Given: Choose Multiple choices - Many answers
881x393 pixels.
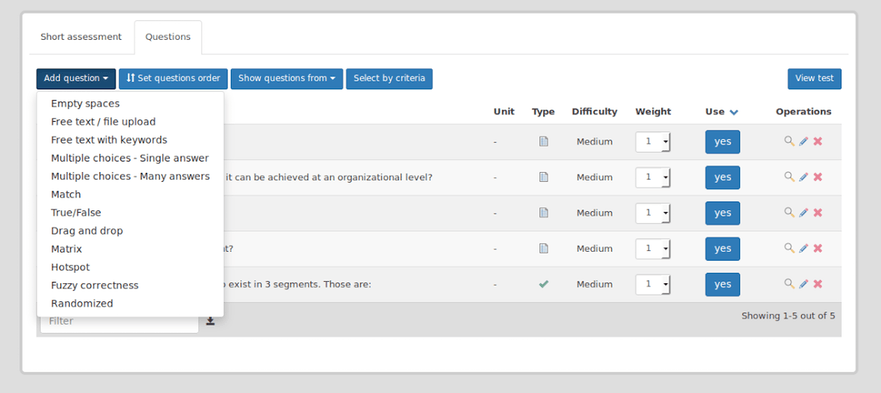Looking at the screenshot, I should point(130,176).
